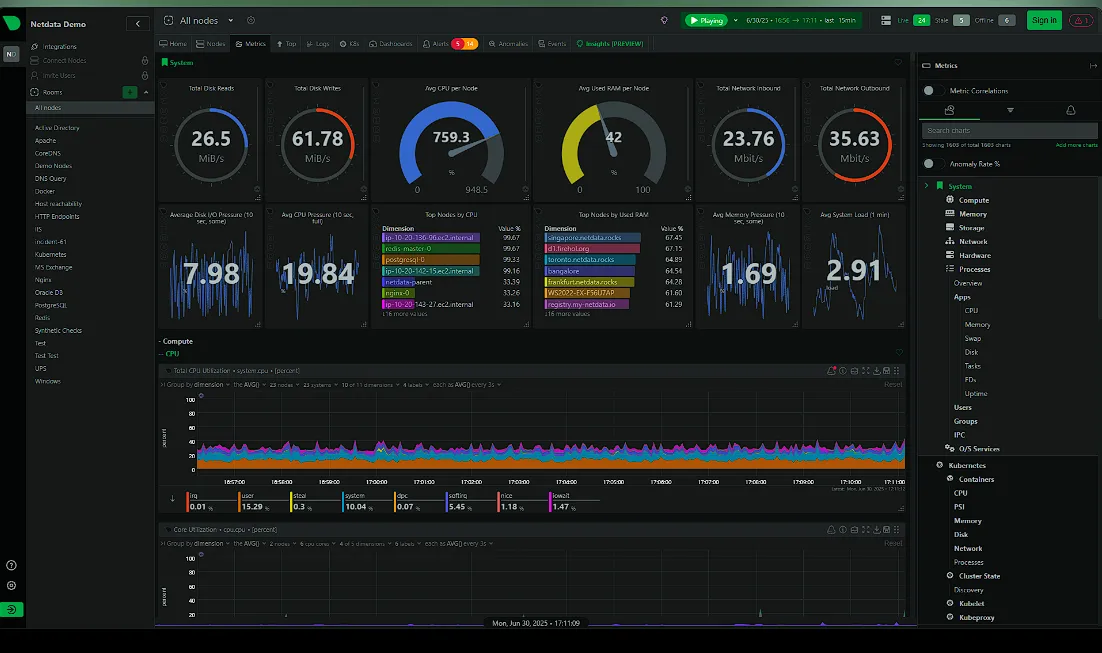Image resolution: width=1102 pixels, height=653 pixels.
Task: Click Storage disk icon in Metrics tree
Action: coord(950,227)
